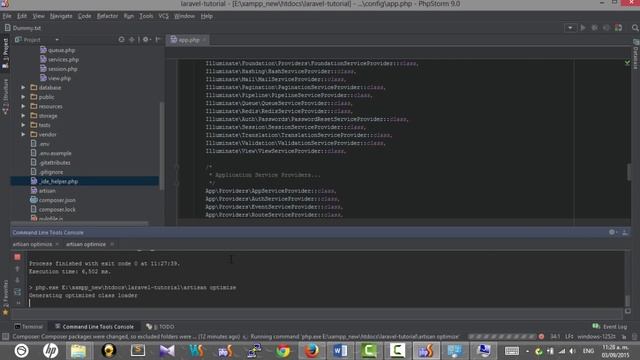Click the Run arrow in the top toolbar
The image size is (640, 360).
tap(583, 28)
